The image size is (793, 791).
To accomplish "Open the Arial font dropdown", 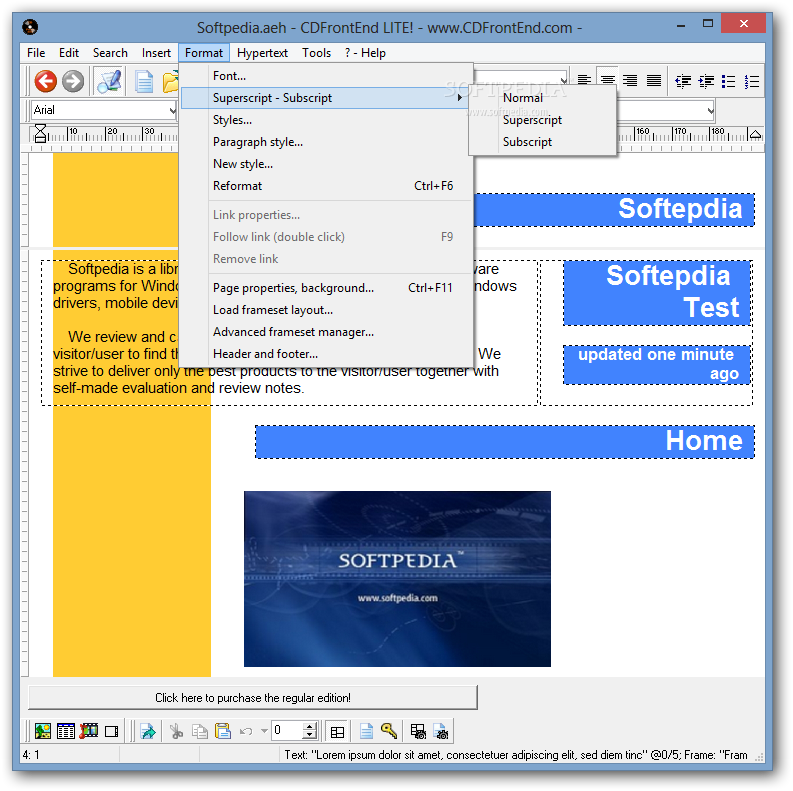I will click(x=172, y=110).
